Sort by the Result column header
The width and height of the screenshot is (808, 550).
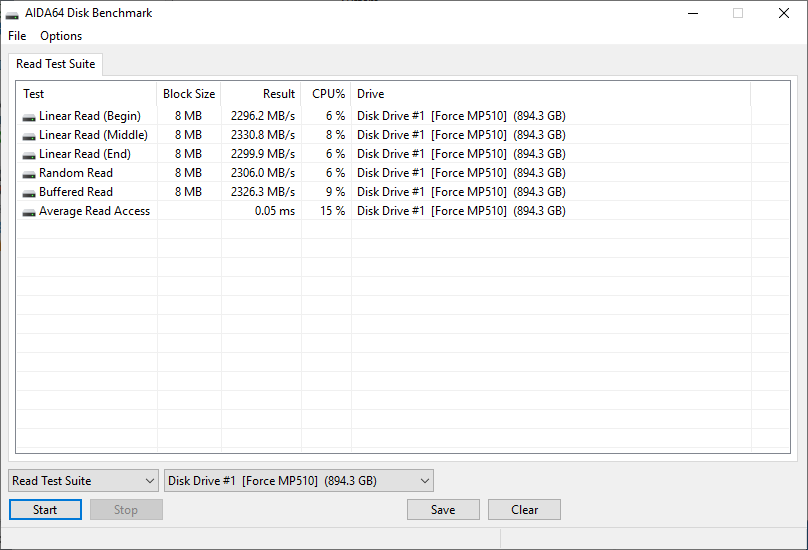point(261,94)
